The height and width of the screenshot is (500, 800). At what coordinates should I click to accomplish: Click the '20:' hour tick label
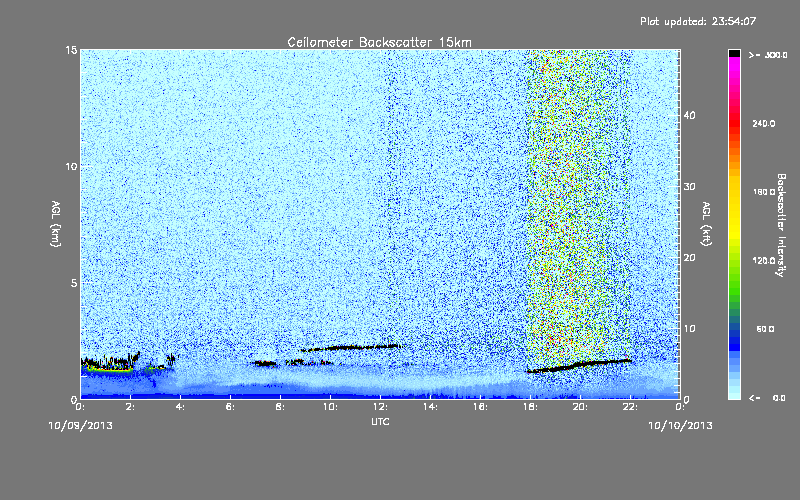click(x=580, y=407)
